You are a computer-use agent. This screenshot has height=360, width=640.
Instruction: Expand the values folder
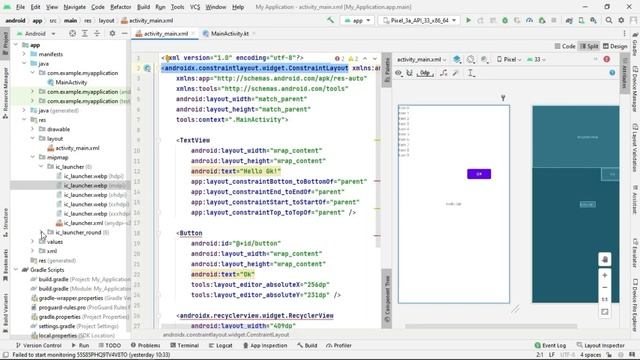click(x=33, y=242)
